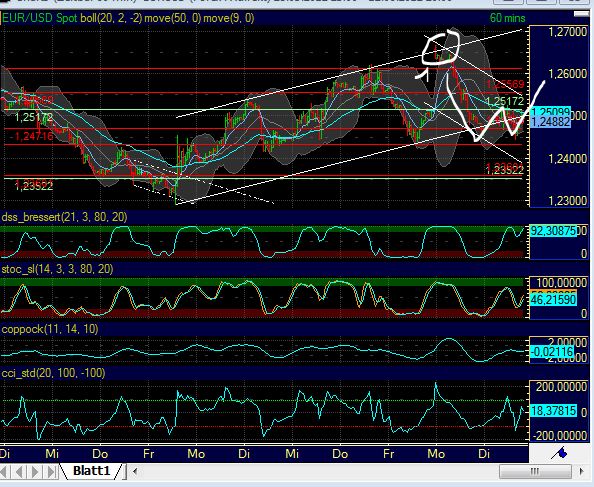Click the EUR/USD Spot instrument title
Image resolution: width=594 pixels, height=487 pixels.
coord(40,18)
